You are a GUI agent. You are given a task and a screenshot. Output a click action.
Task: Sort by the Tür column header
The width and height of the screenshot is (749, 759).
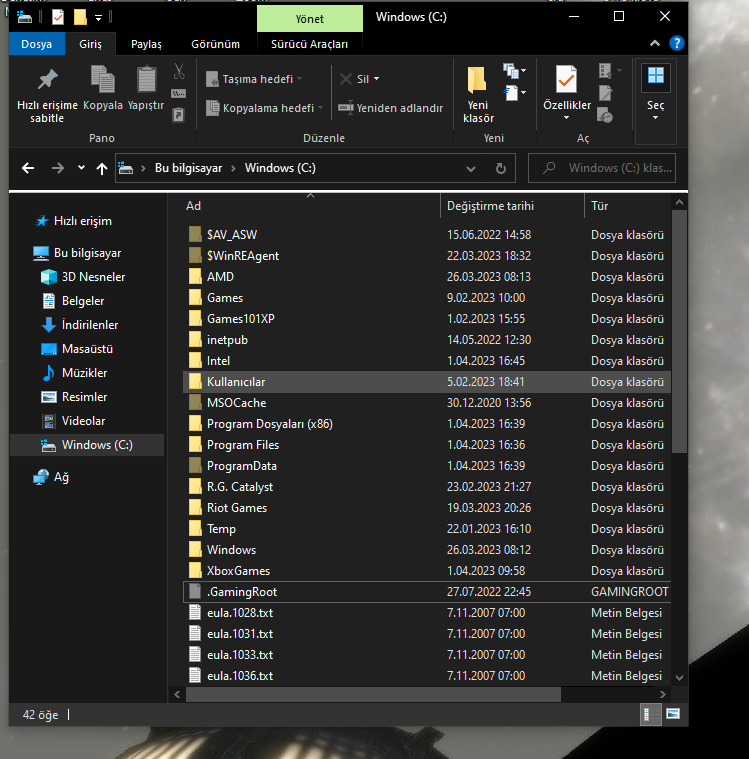coord(628,206)
